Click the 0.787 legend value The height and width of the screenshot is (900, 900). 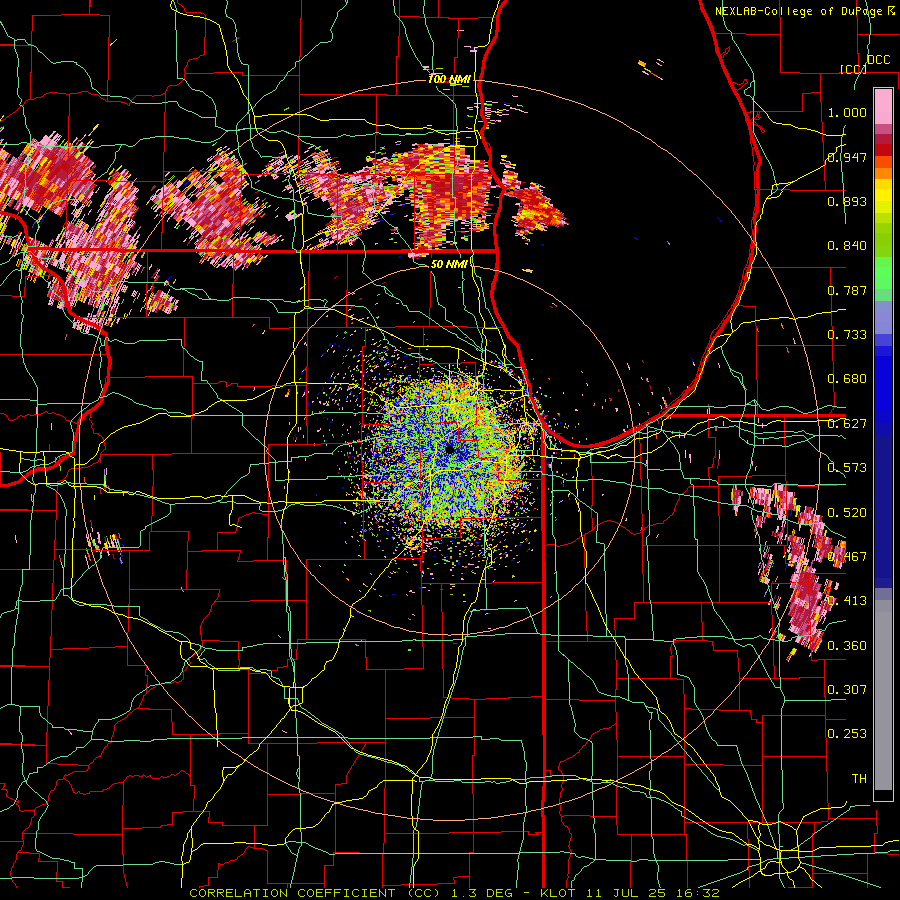[x=847, y=290]
